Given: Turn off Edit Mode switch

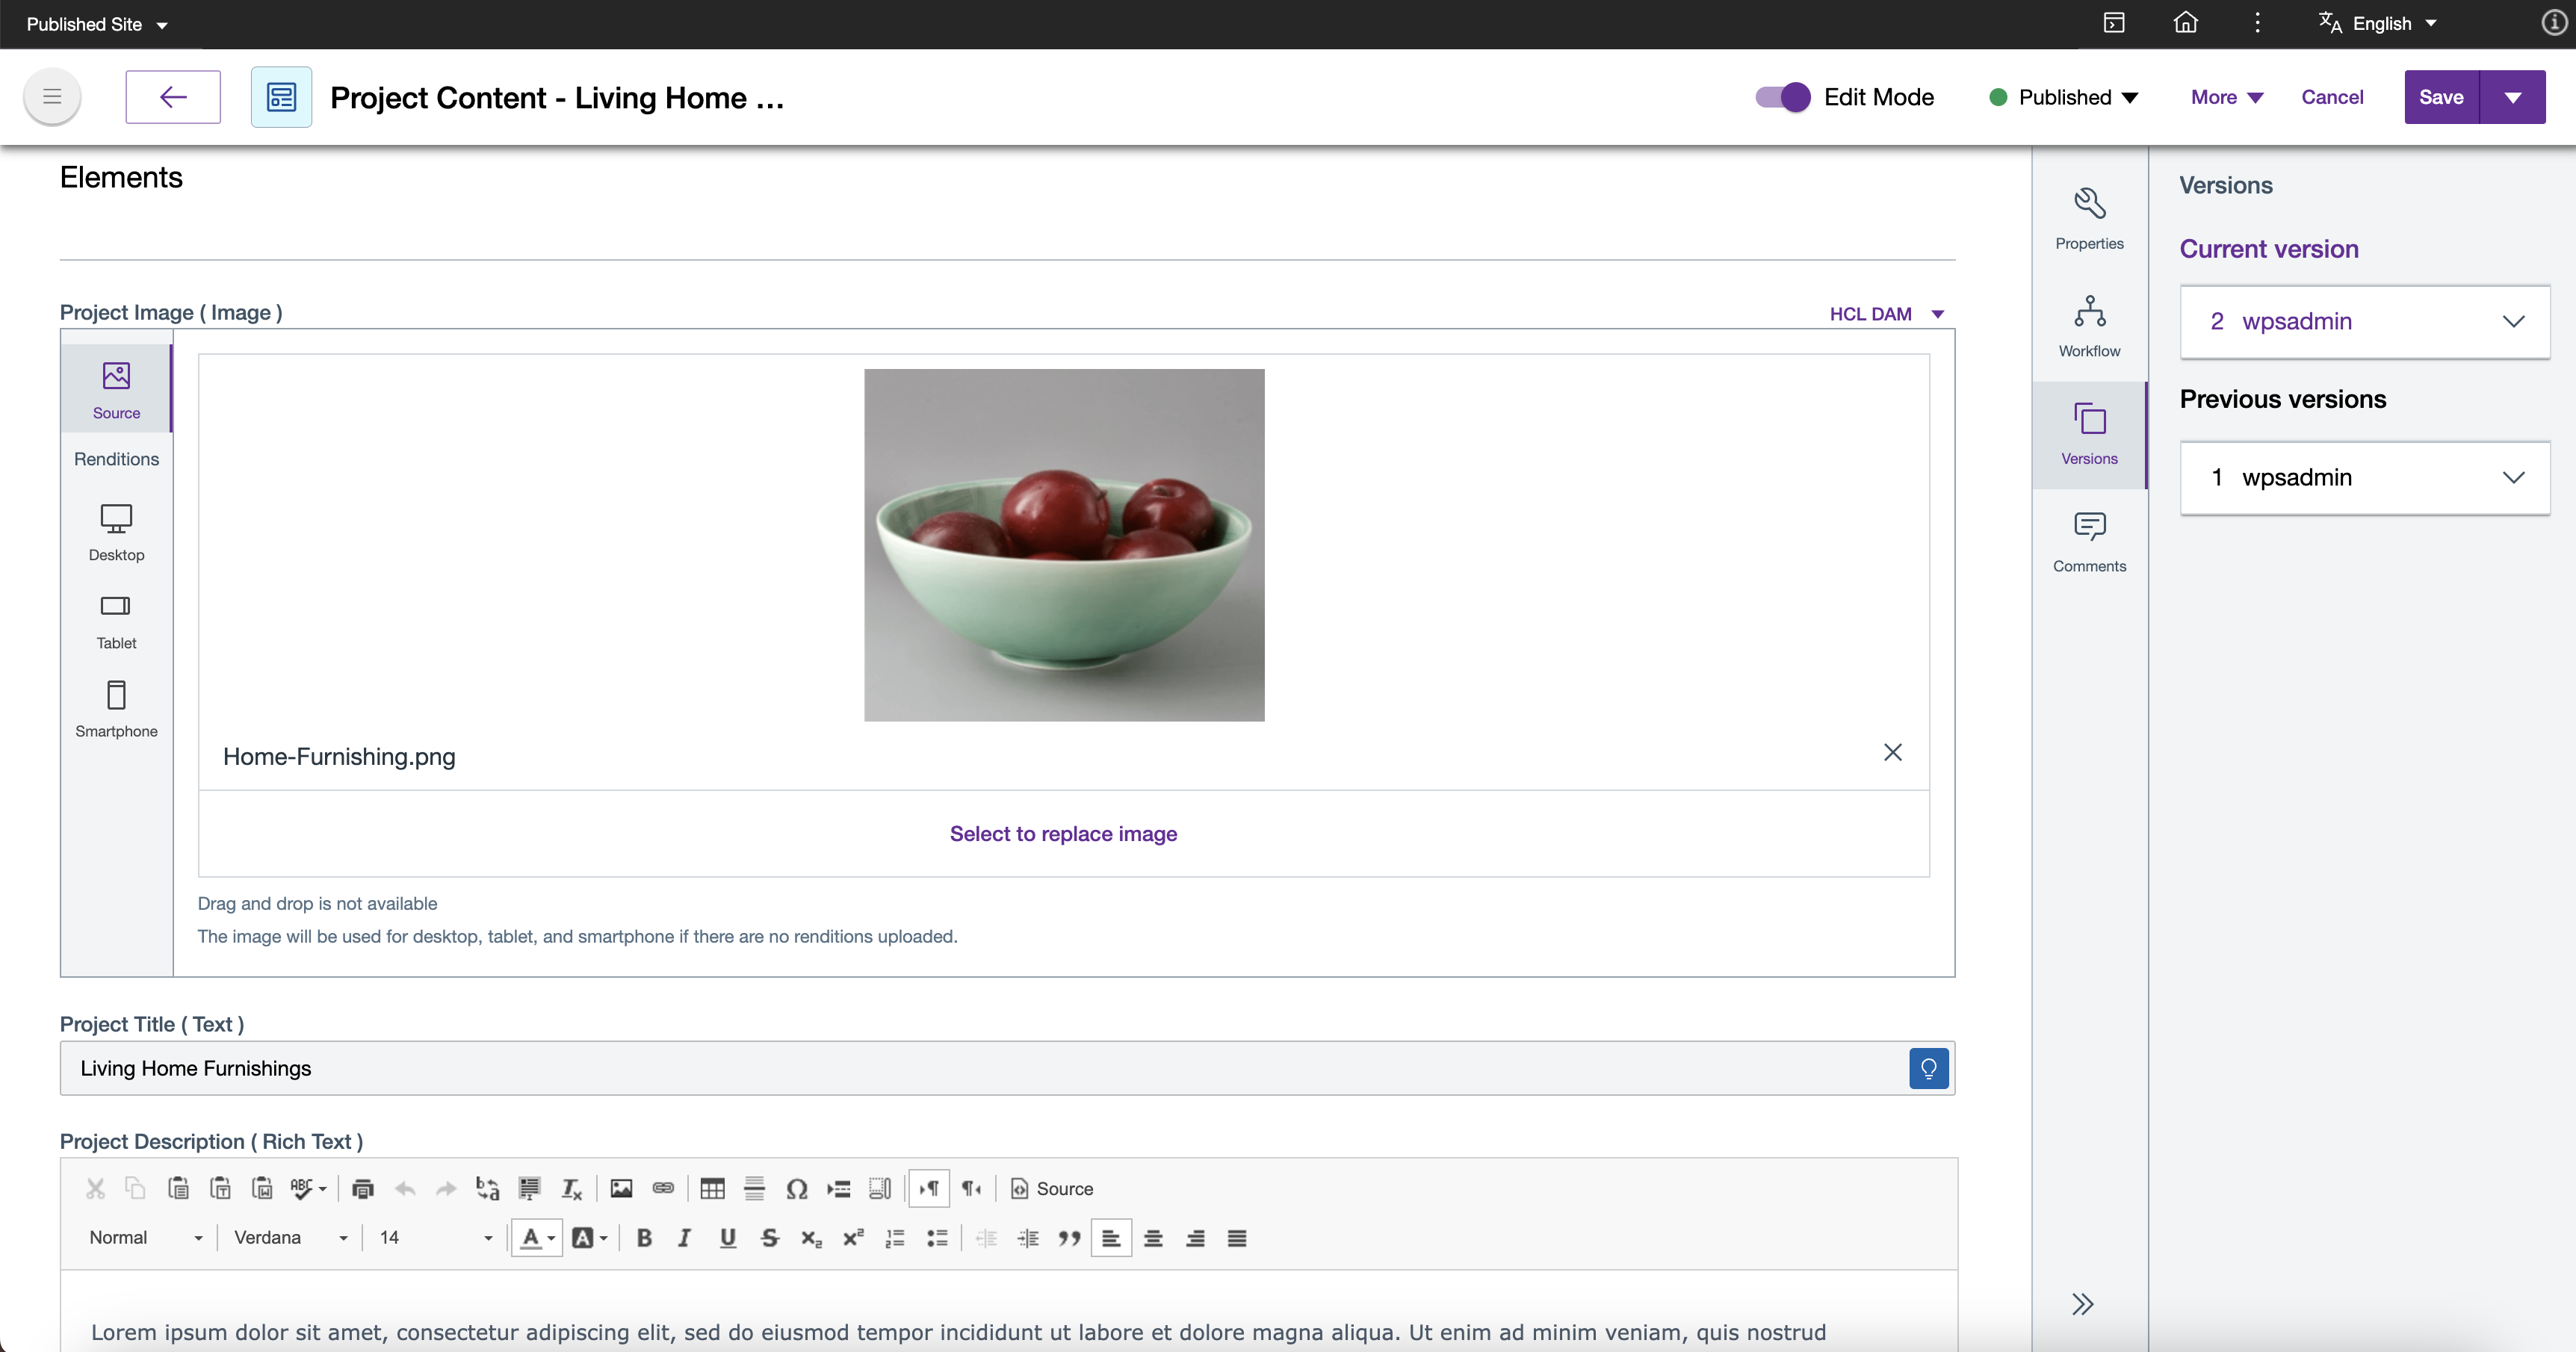Looking at the screenshot, I should click(x=1783, y=97).
